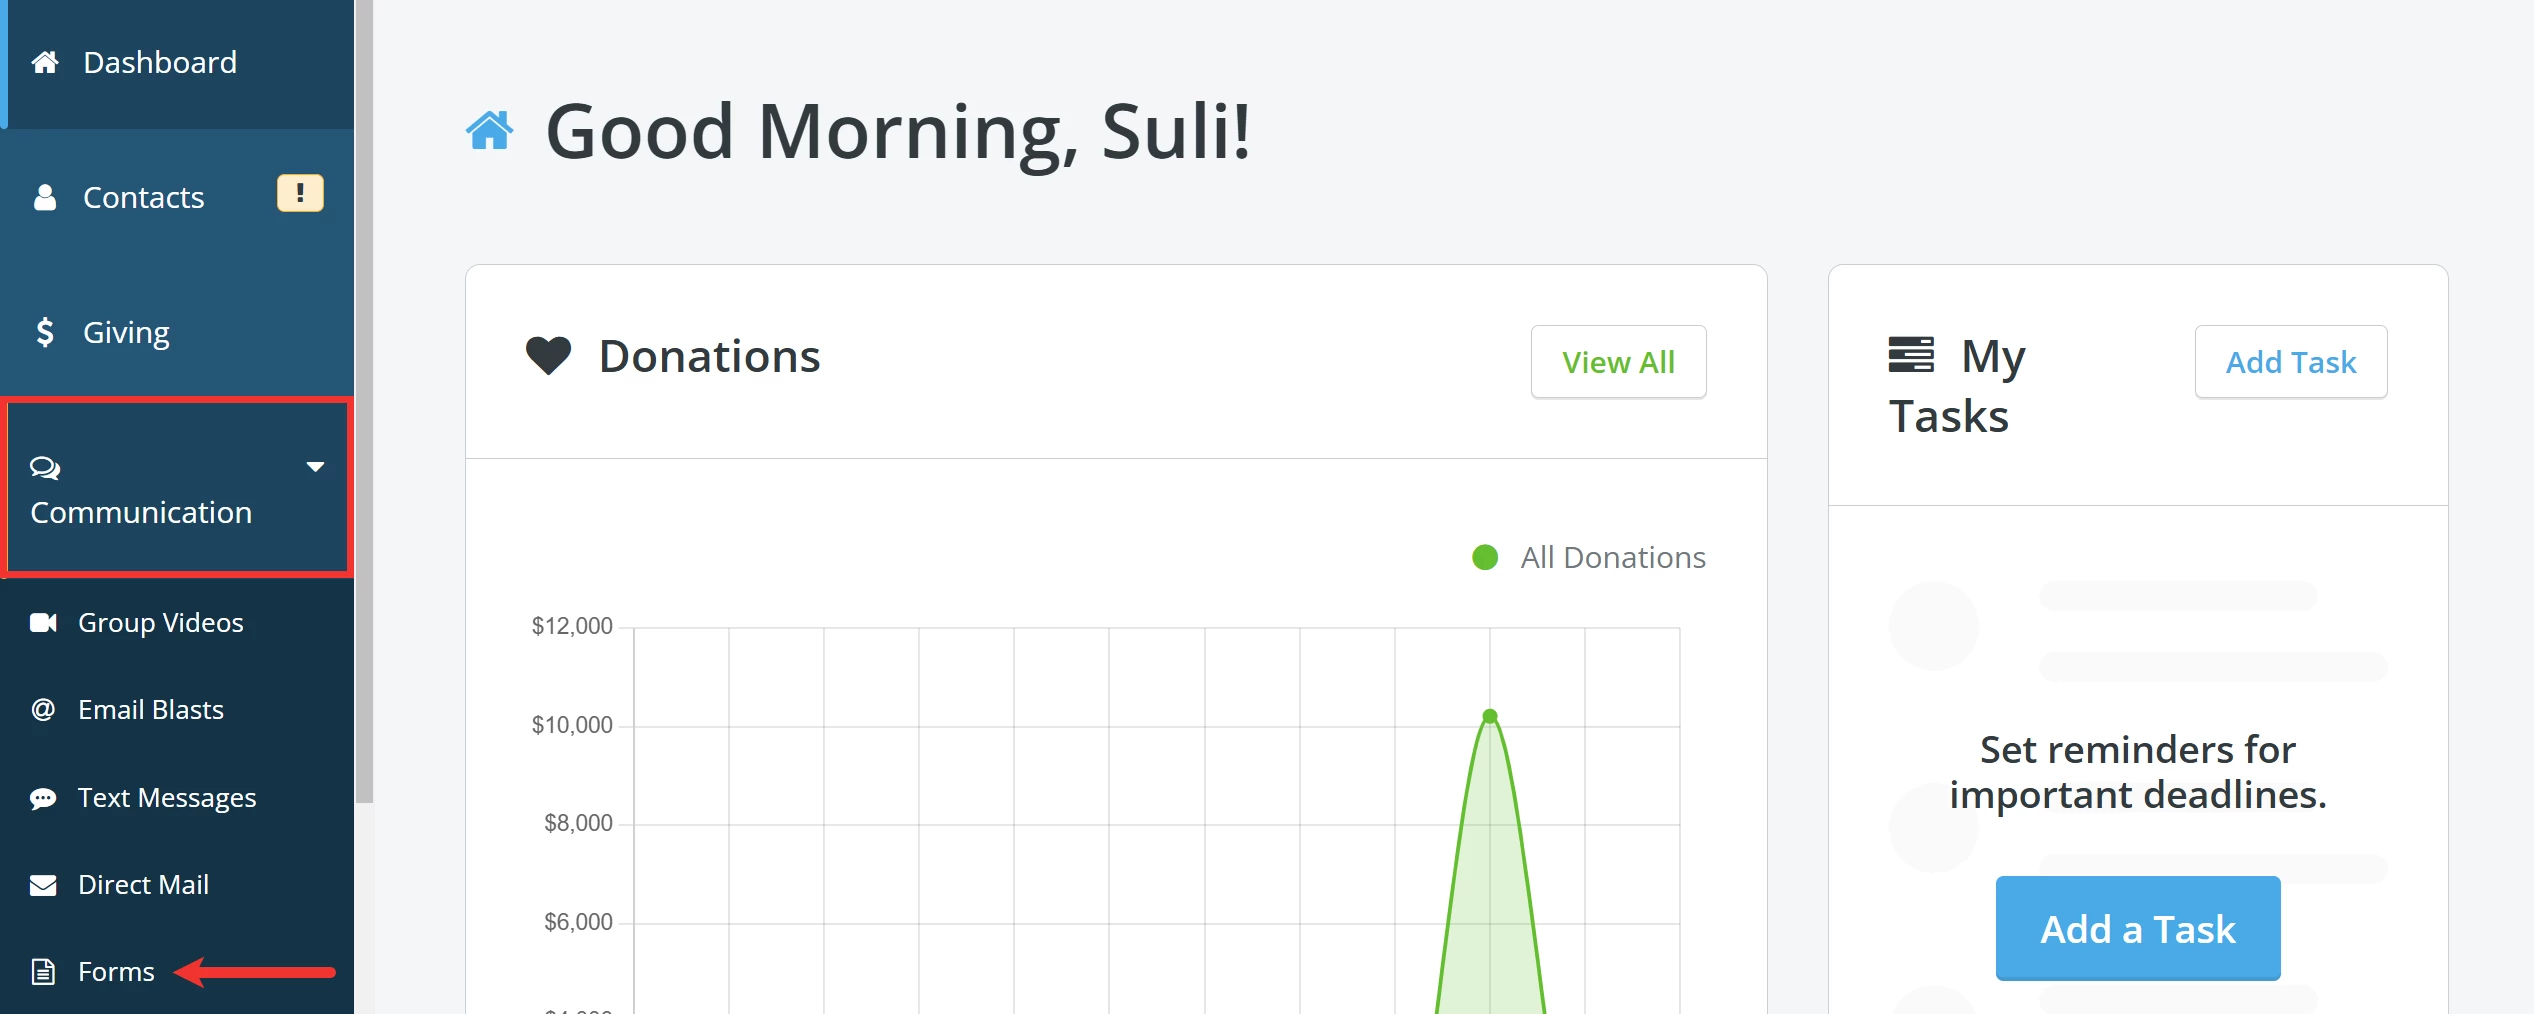Click the Dashboard home icon in sidebar
This screenshot has width=2534, height=1014.
point(45,63)
